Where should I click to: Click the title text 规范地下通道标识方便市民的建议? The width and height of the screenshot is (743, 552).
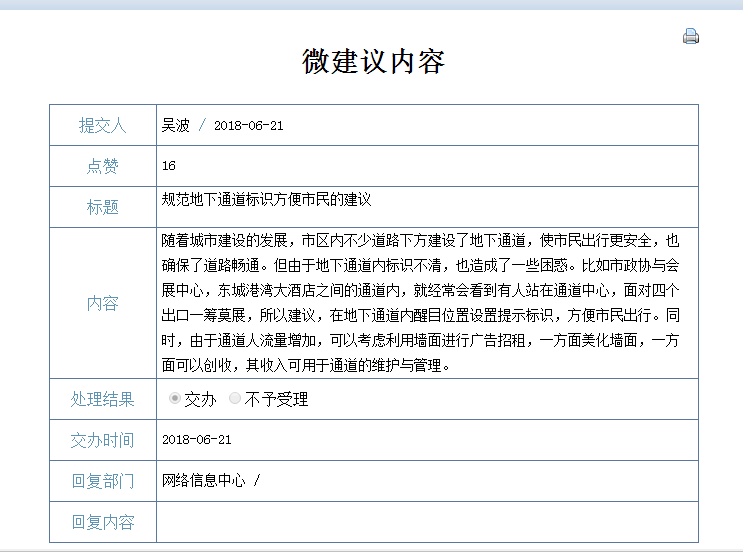coord(266,200)
